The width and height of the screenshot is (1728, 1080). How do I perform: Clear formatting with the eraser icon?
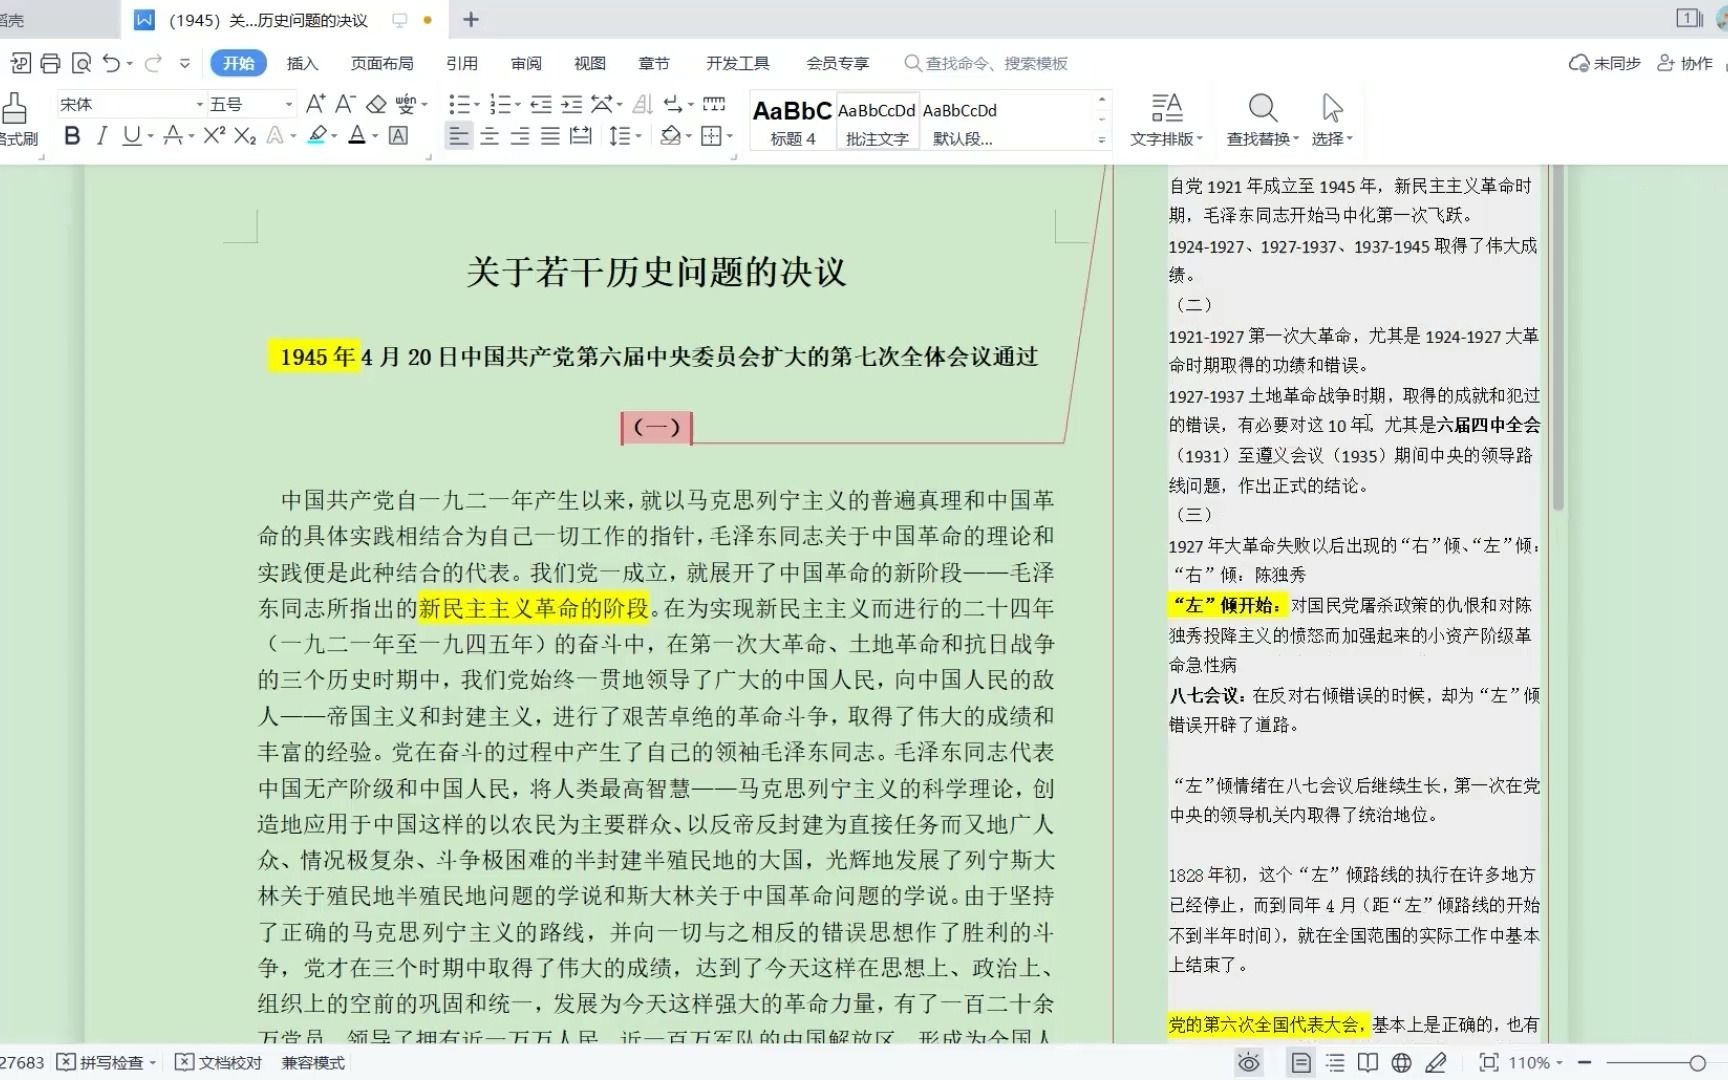pyautogui.click(x=376, y=104)
